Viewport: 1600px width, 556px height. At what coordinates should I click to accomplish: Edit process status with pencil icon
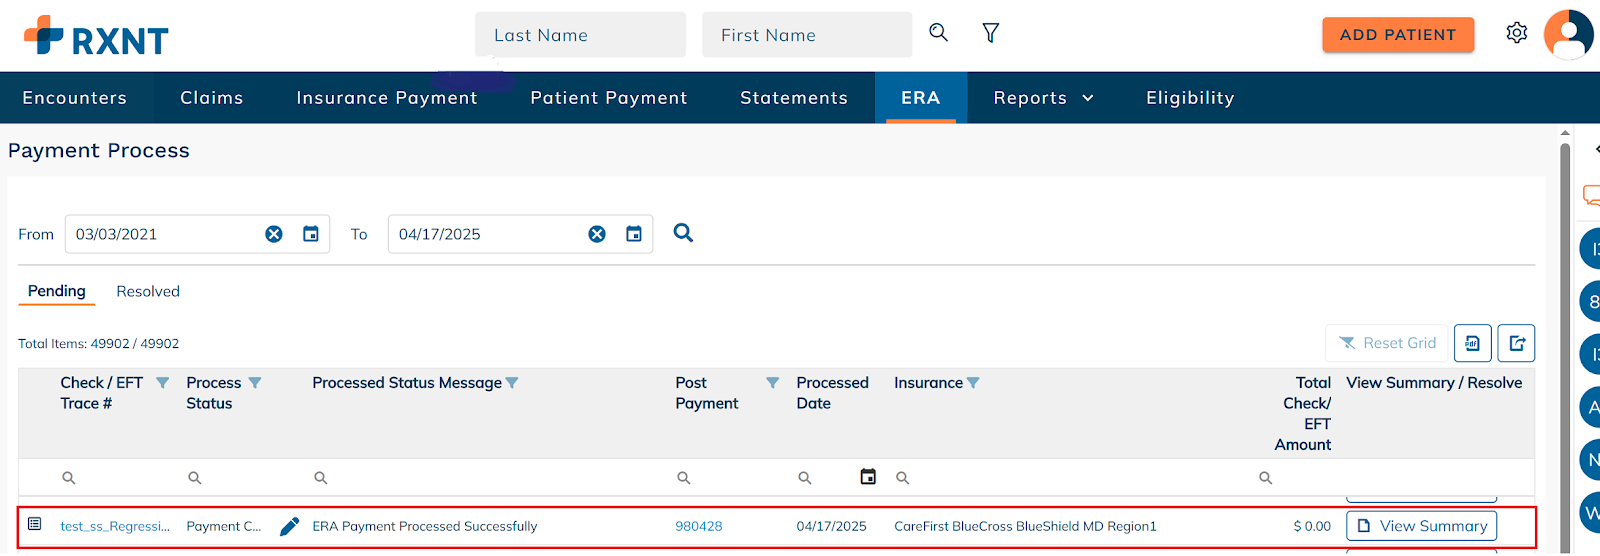(289, 526)
